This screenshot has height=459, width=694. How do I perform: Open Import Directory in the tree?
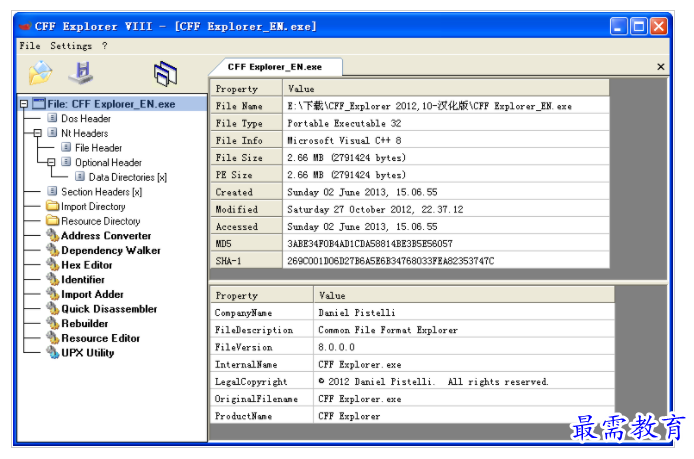[x=93, y=206]
